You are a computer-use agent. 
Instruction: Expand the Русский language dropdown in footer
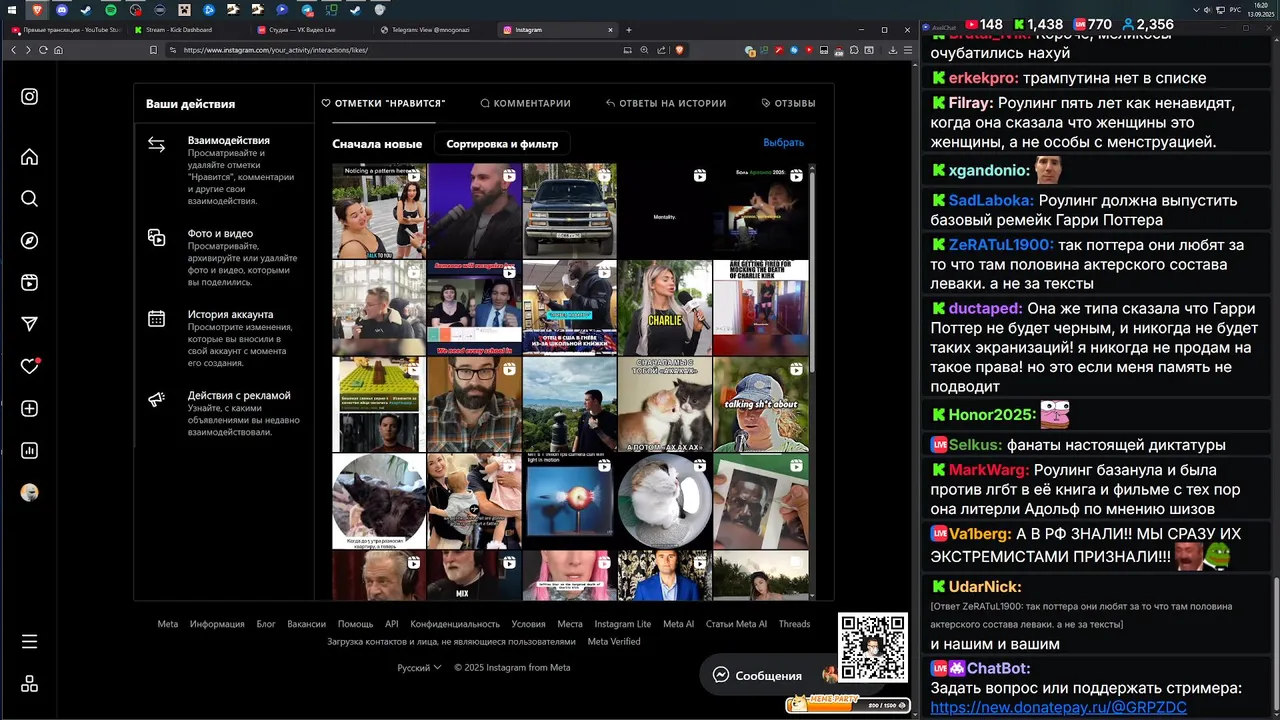click(x=419, y=668)
